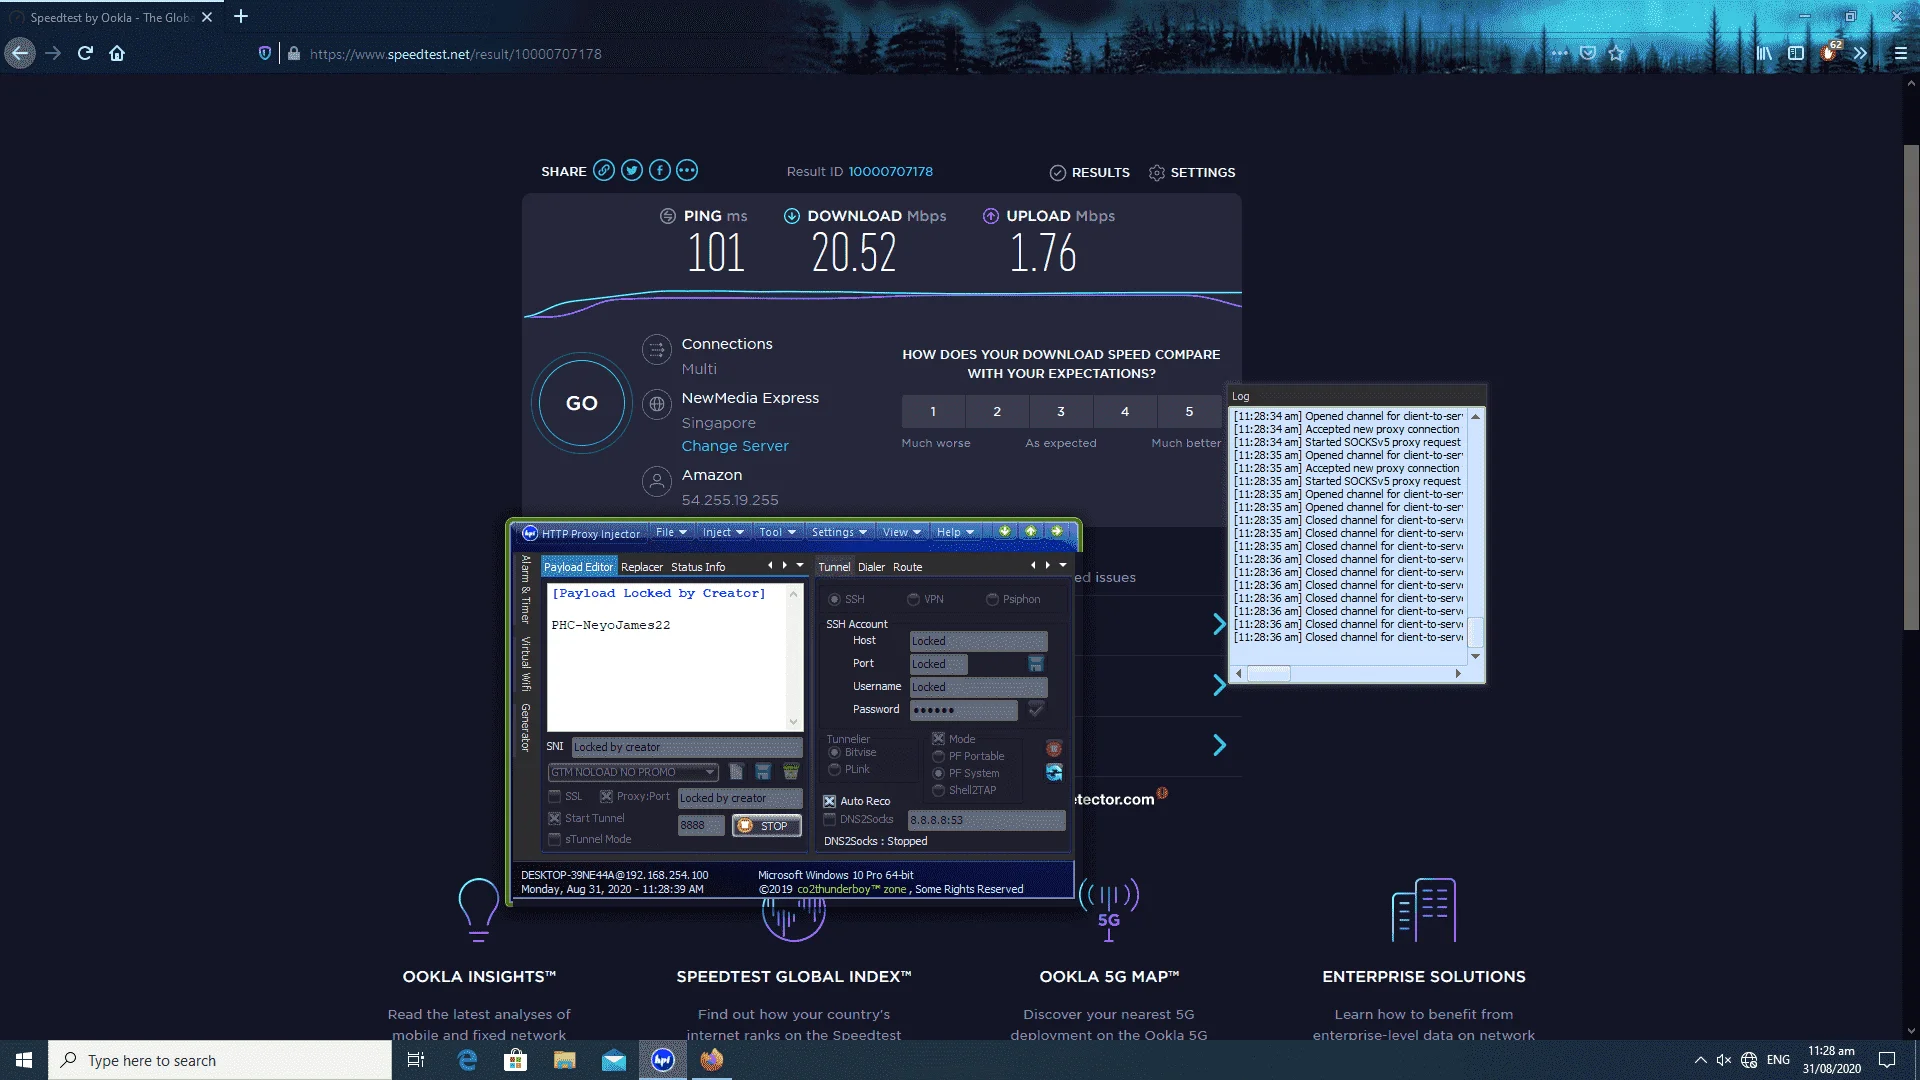
Task: Open File Explorer from taskbar
Action: (565, 1060)
